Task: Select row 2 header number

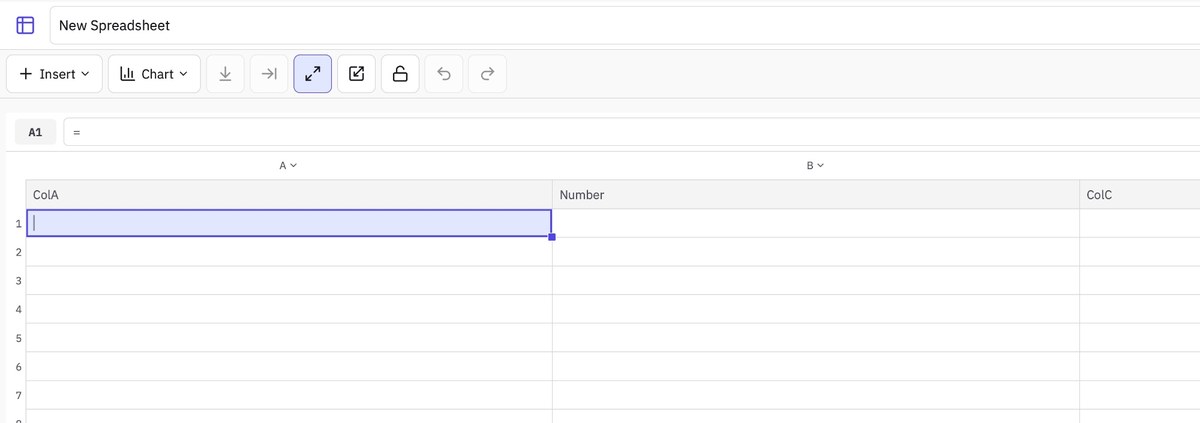Action: 18,252
